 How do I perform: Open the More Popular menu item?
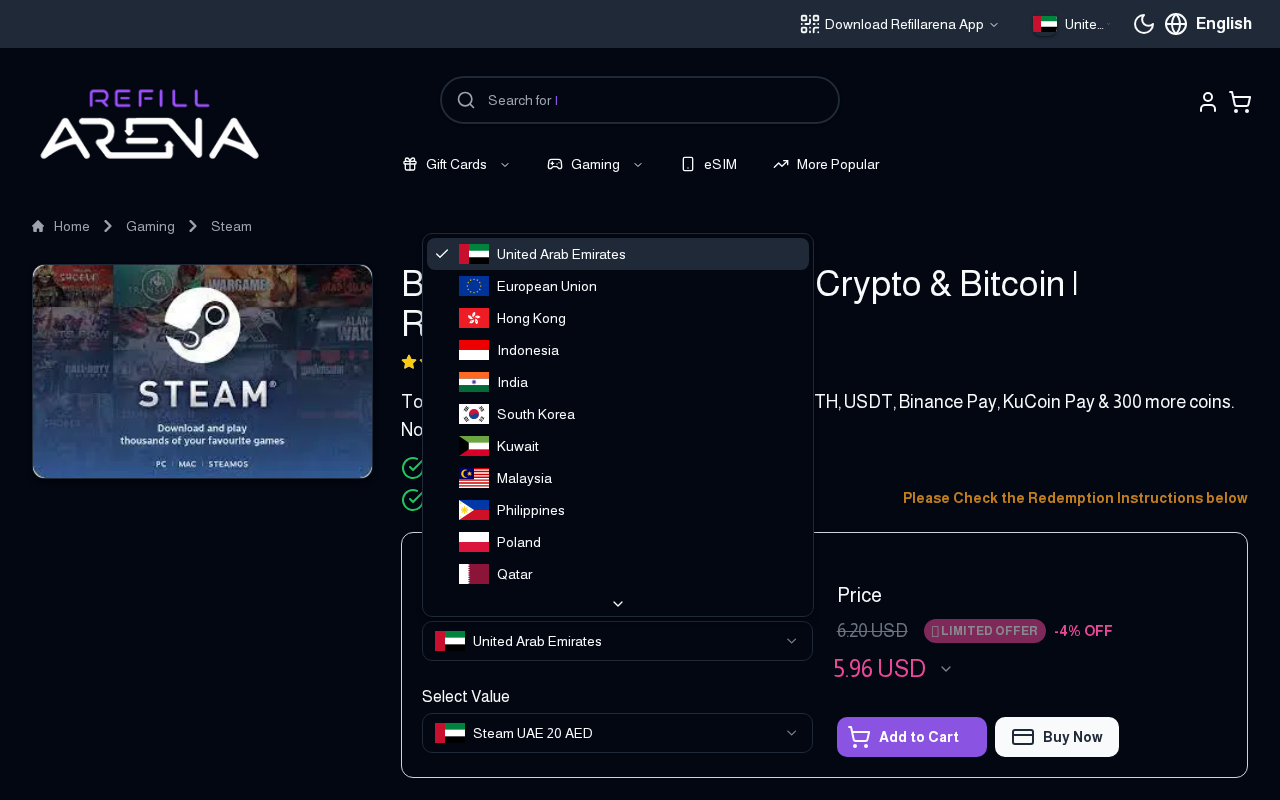click(x=826, y=164)
